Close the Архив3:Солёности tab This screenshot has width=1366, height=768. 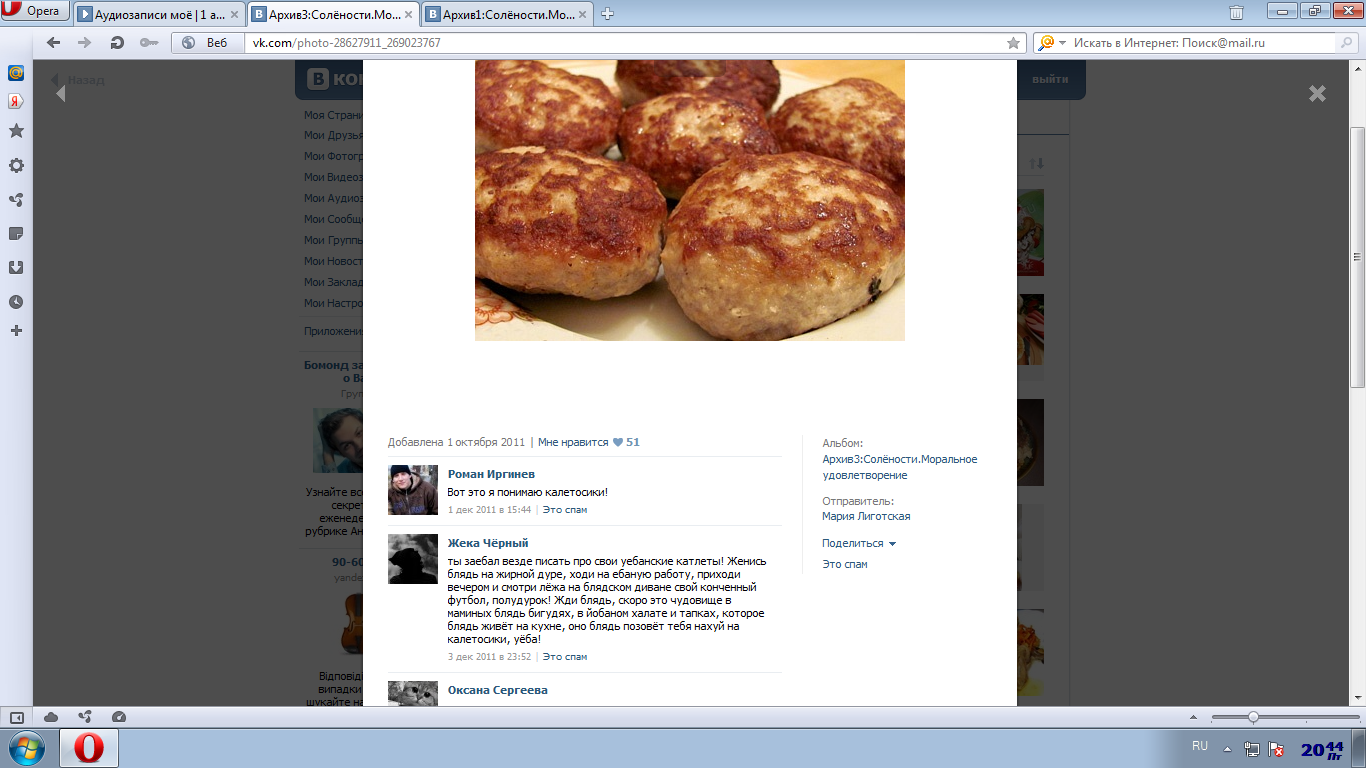(x=408, y=14)
